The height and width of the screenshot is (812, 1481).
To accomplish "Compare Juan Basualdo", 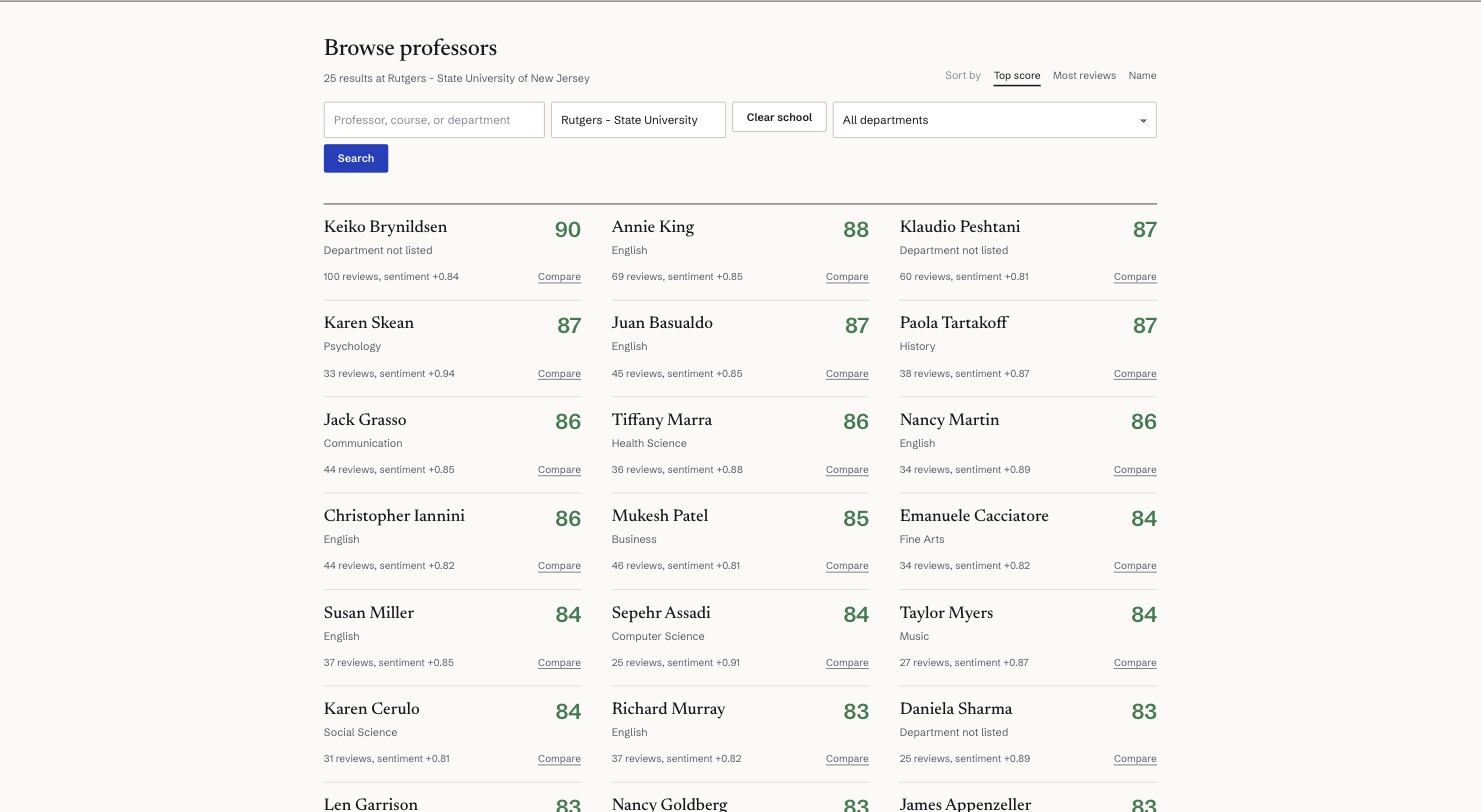I will point(847,374).
